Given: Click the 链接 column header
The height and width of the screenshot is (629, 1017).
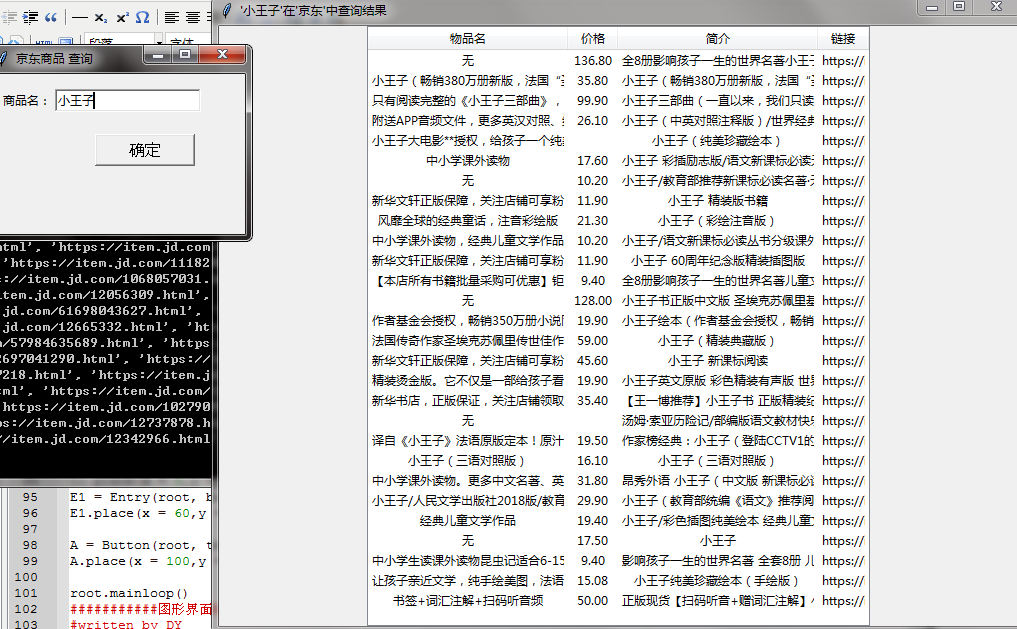Looking at the screenshot, I should point(843,38).
